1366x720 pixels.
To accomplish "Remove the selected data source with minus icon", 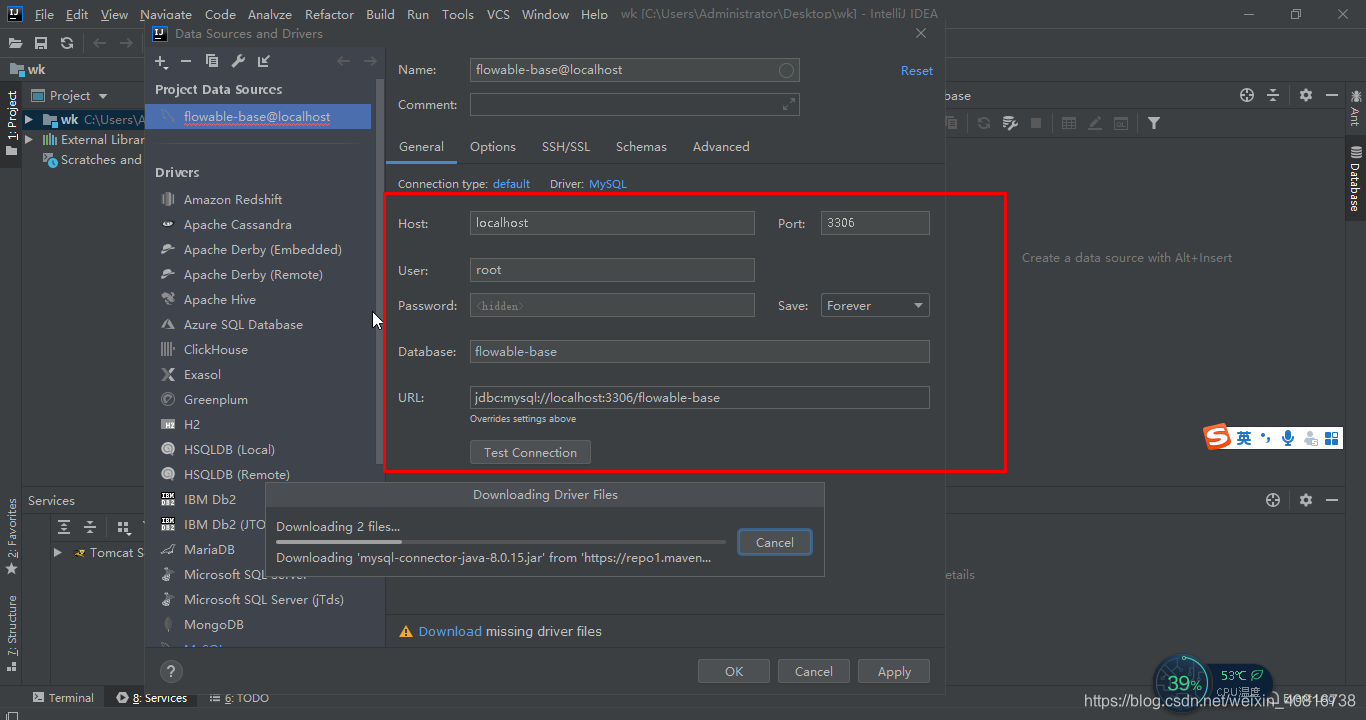I will point(187,62).
